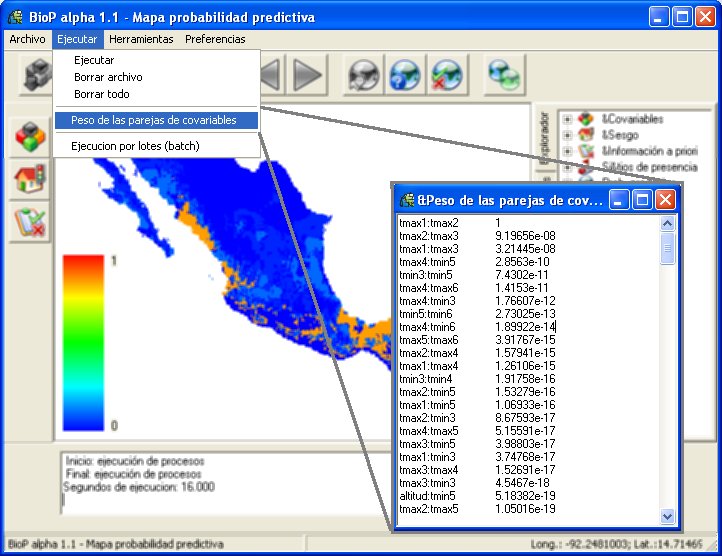
Task: Switch to the vertical Explorador tab
Action: [x=544, y=137]
